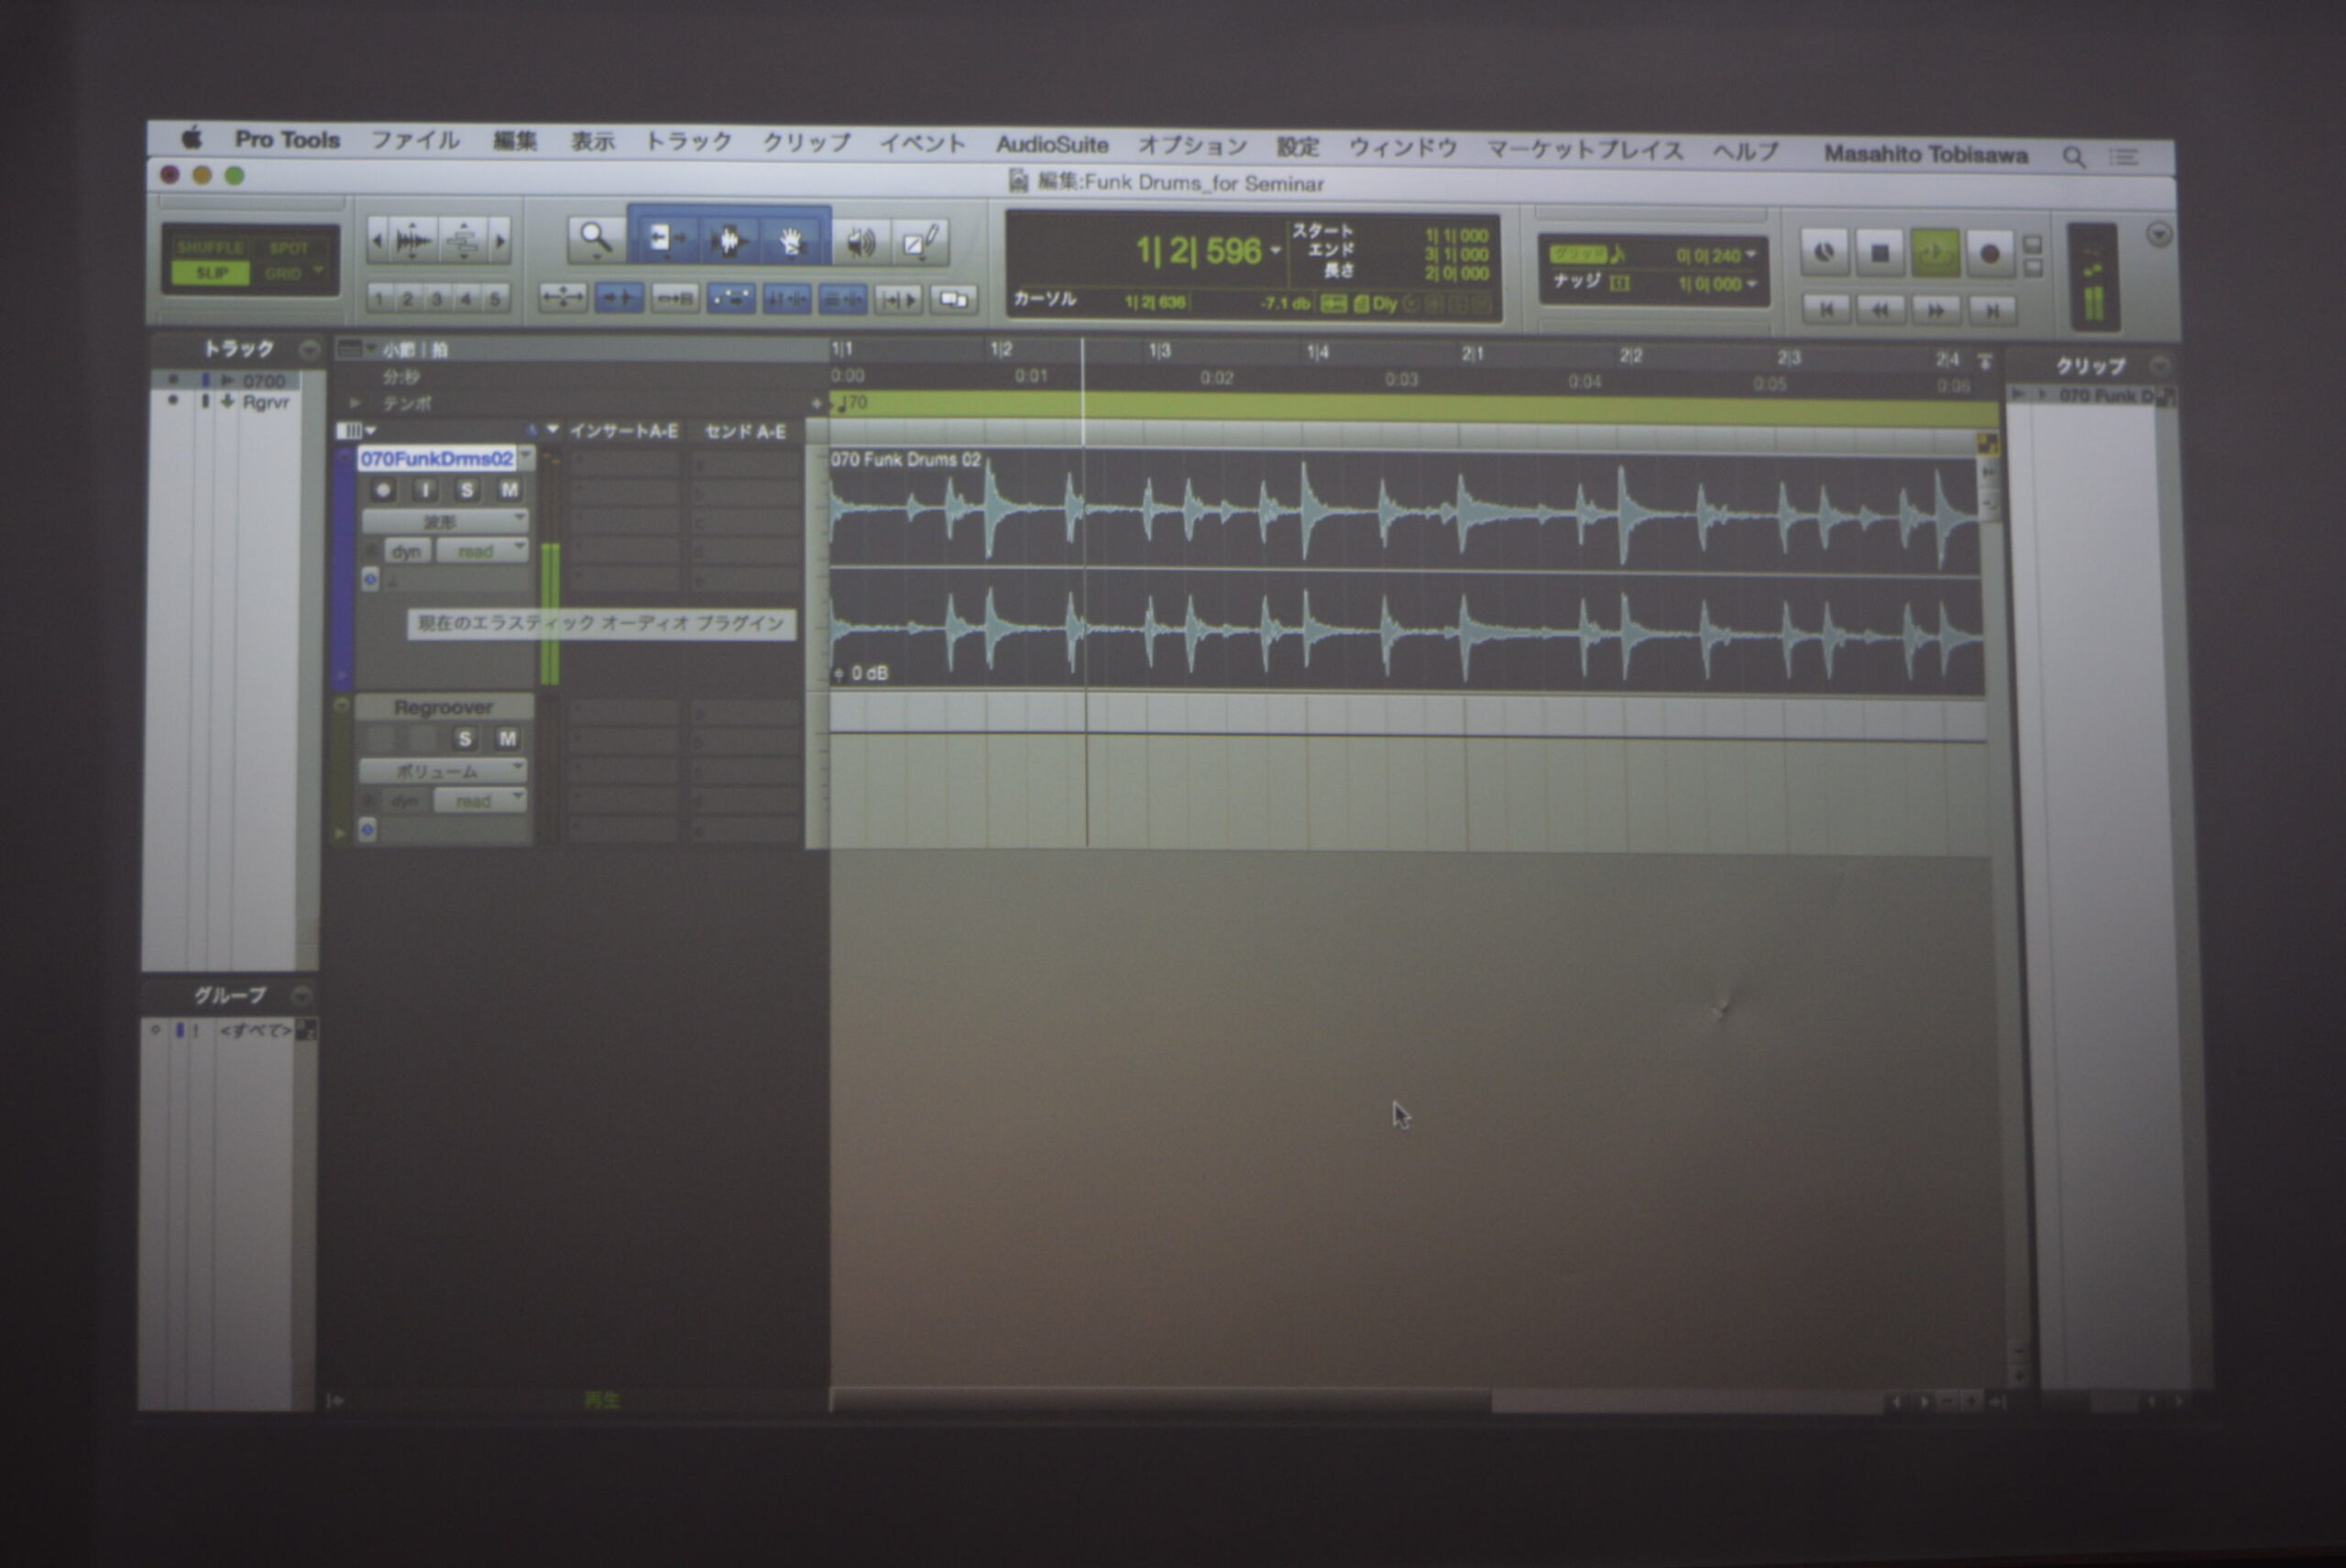This screenshot has height=1568, width=2346.
Task: Open the AudioSuite menu
Action: [x=1052, y=145]
